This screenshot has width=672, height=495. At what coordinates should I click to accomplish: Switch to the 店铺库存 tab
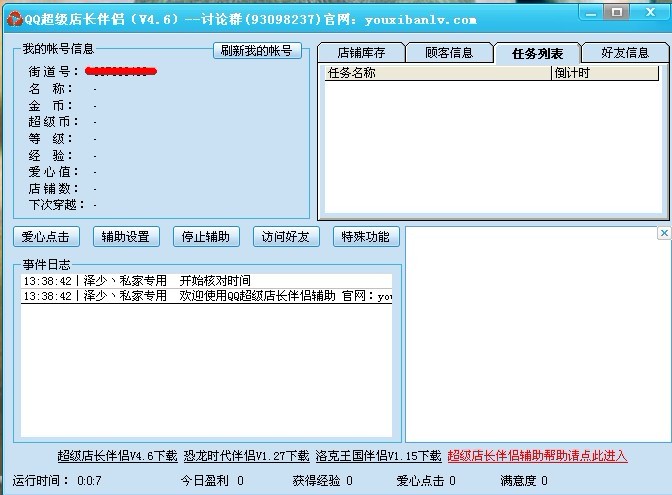[361, 53]
